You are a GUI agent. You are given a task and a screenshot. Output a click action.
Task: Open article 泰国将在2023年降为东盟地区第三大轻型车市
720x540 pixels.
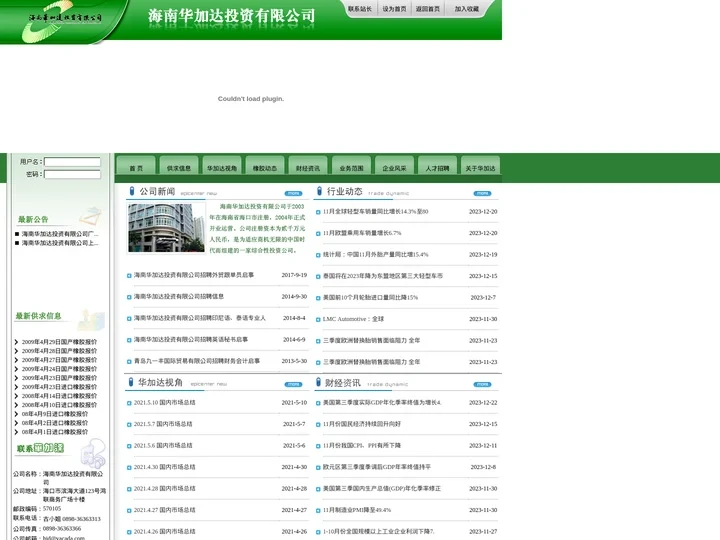(x=383, y=276)
